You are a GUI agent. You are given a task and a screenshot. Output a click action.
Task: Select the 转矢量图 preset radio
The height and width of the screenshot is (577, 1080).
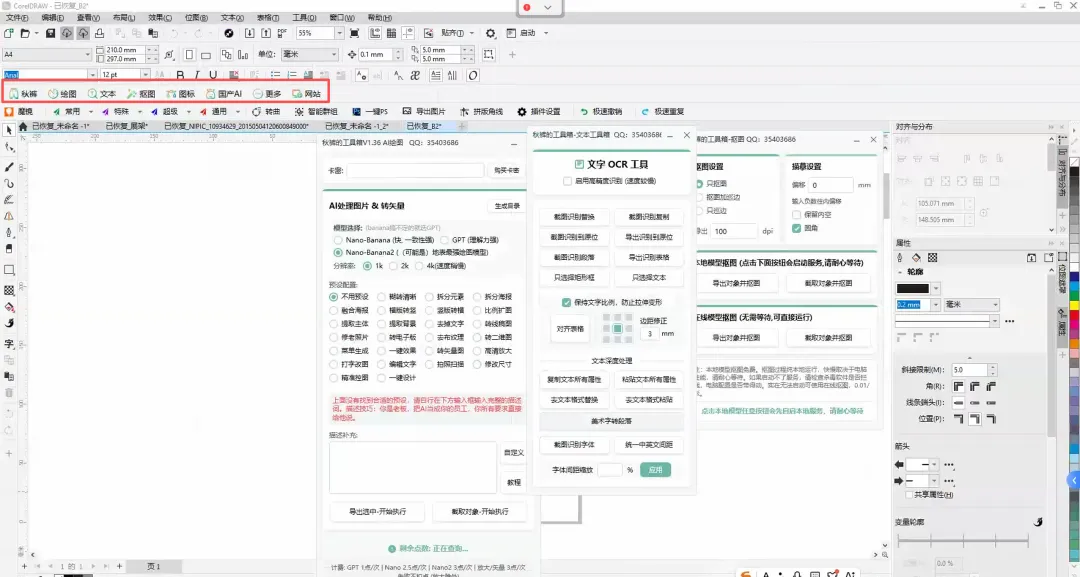(x=429, y=351)
